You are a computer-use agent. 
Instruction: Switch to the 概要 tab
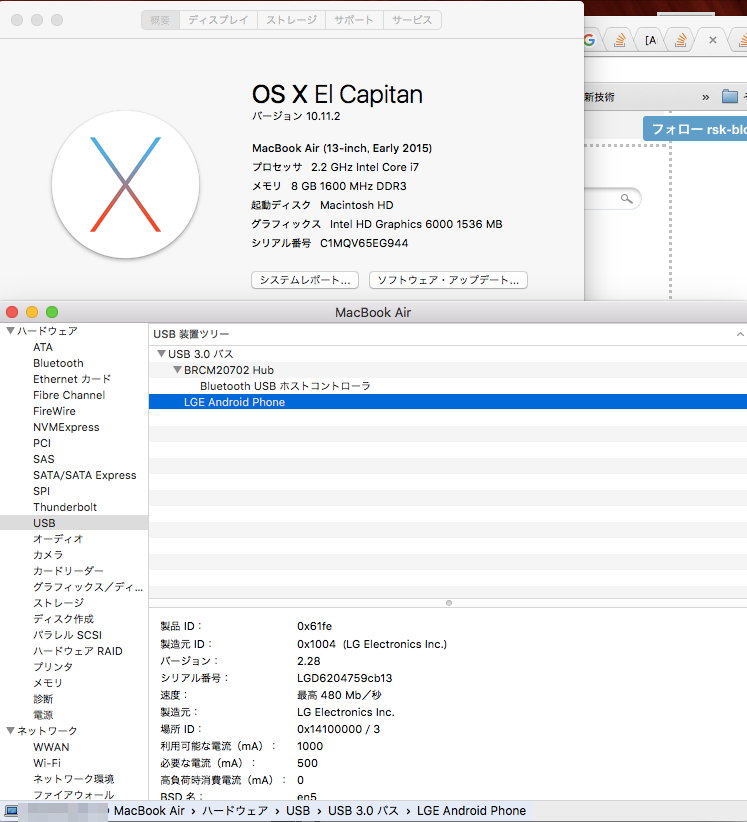click(160, 20)
